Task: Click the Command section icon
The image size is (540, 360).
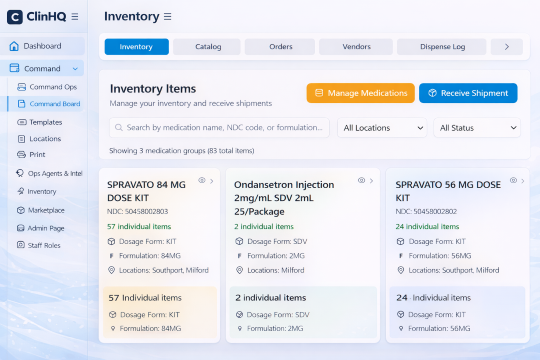Action: (14, 68)
